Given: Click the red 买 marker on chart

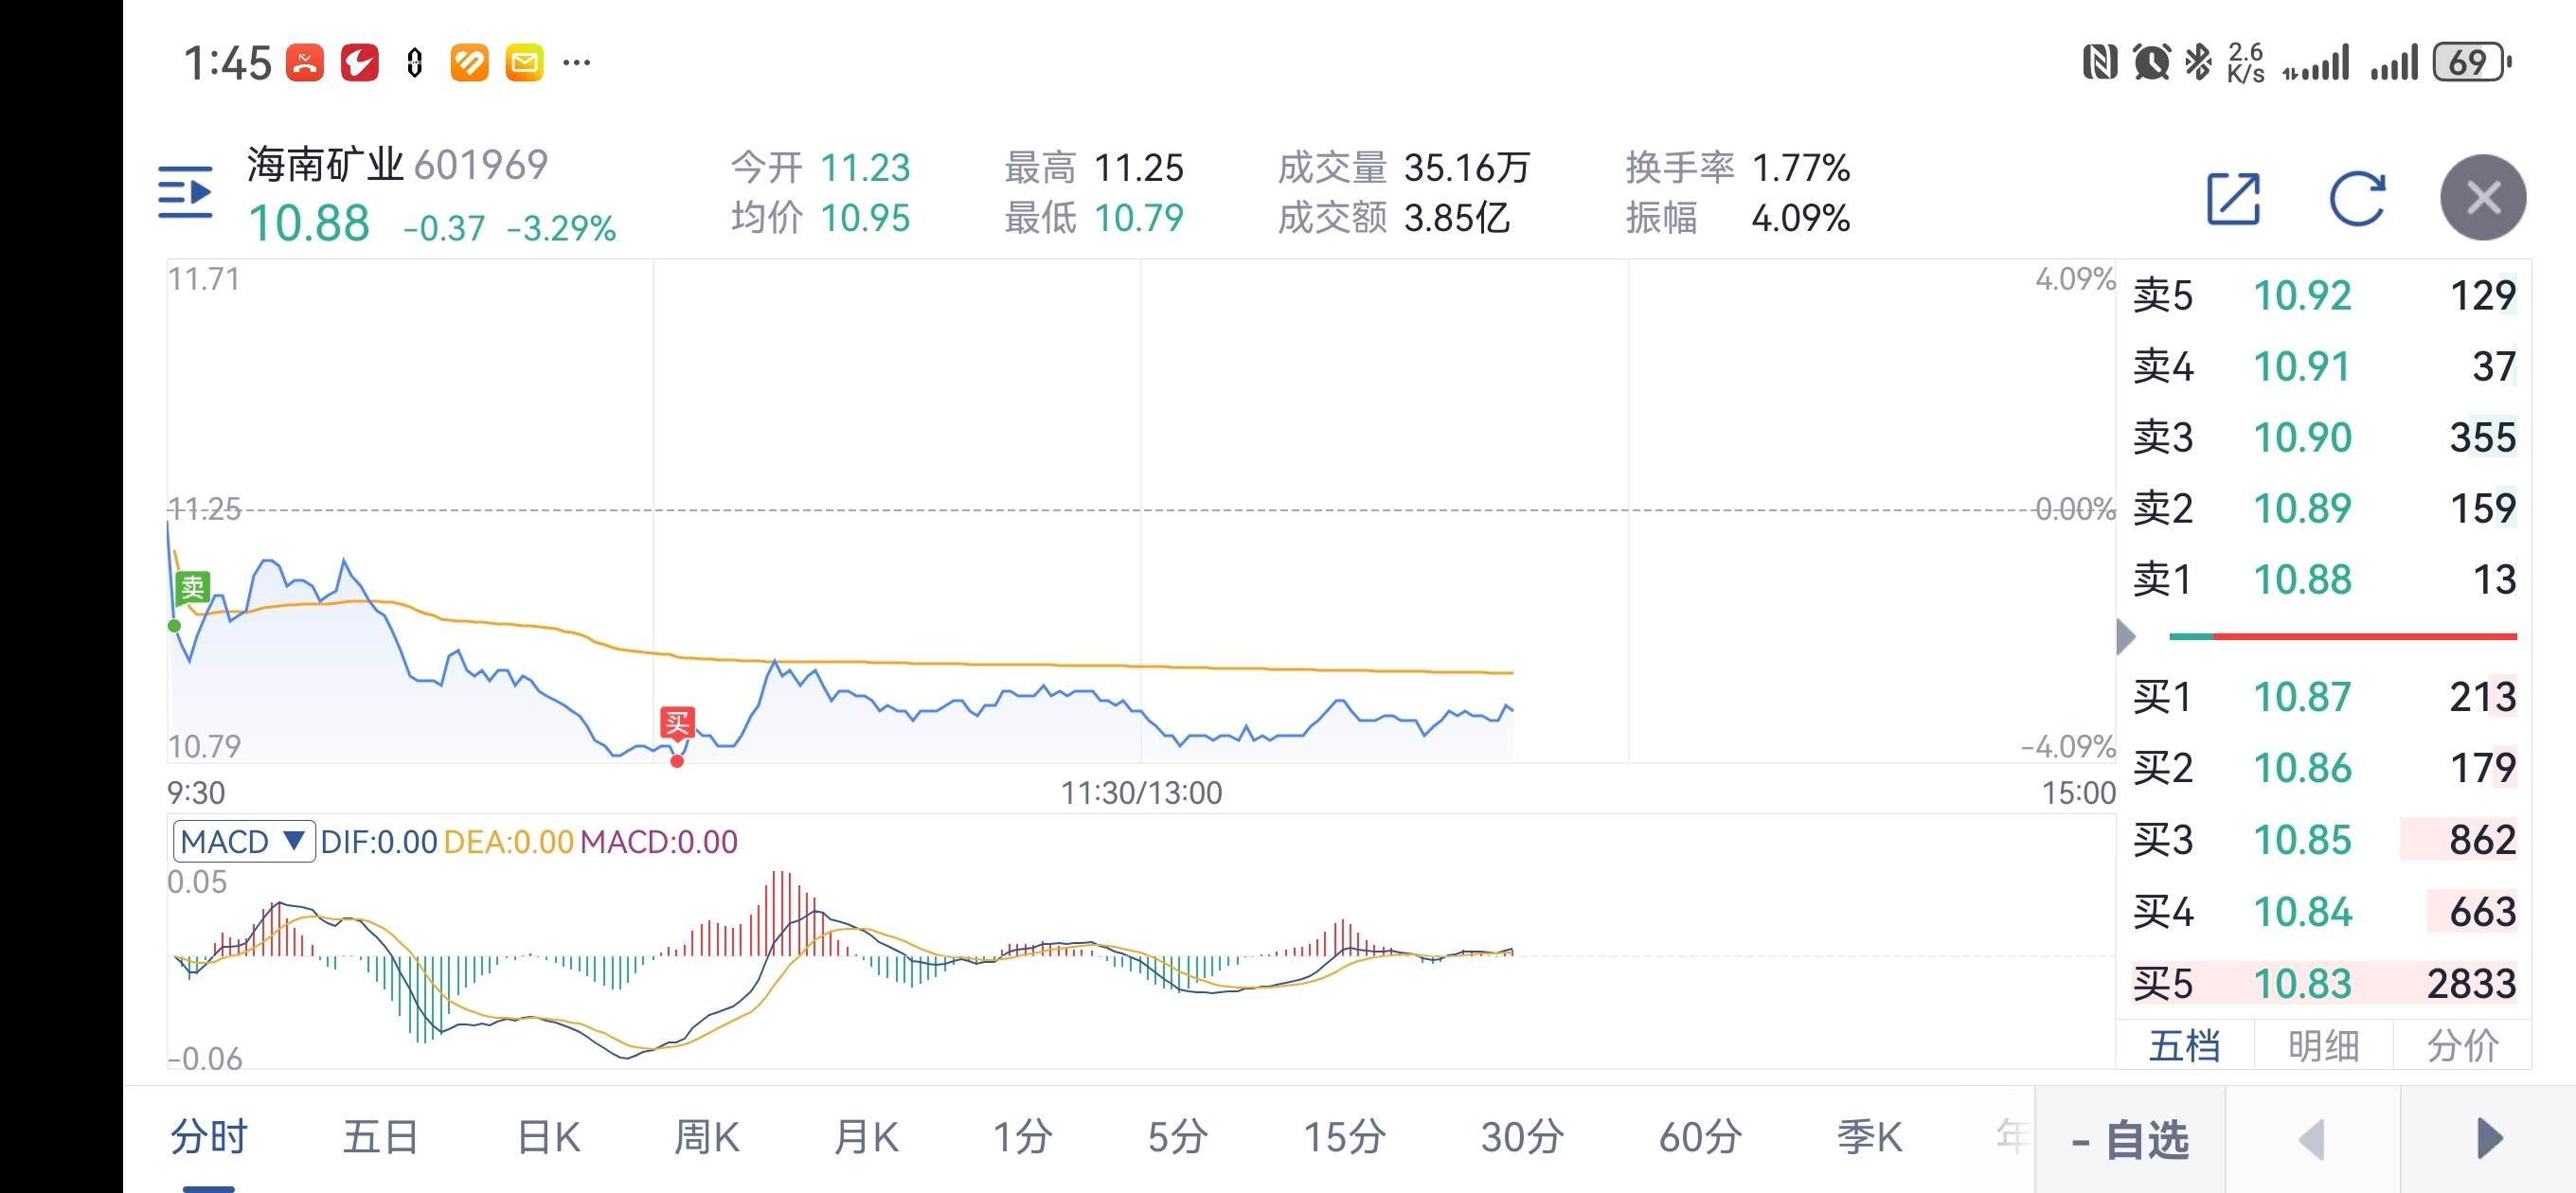Looking at the screenshot, I should click(677, 722).
